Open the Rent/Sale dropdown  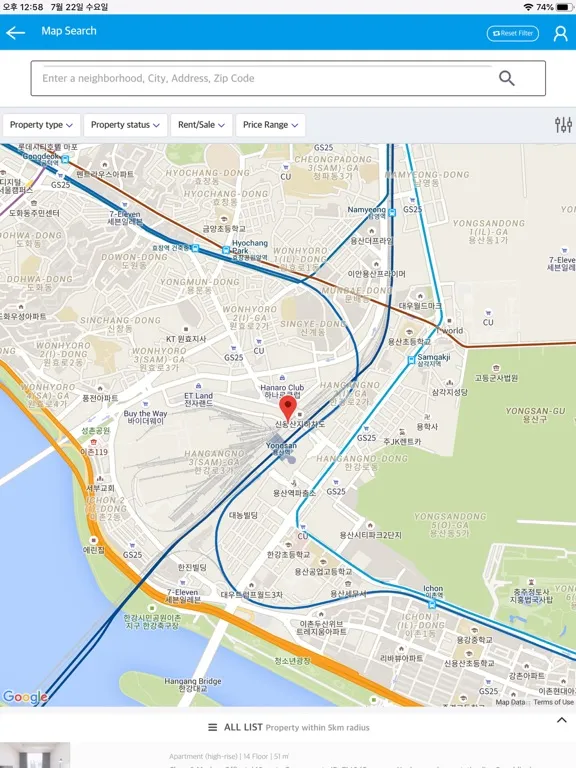201,125
